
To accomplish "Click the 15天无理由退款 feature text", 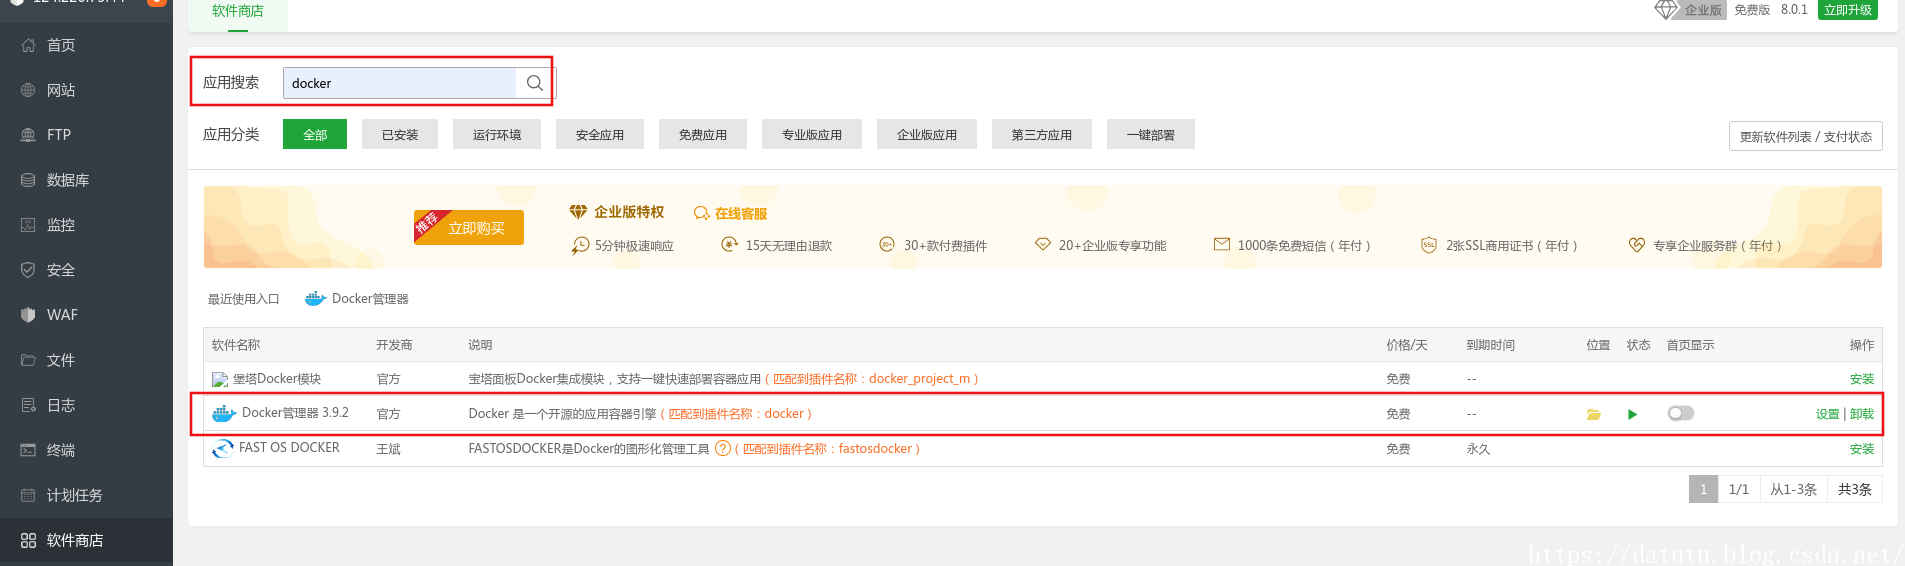I will click(x=788, y=246).
